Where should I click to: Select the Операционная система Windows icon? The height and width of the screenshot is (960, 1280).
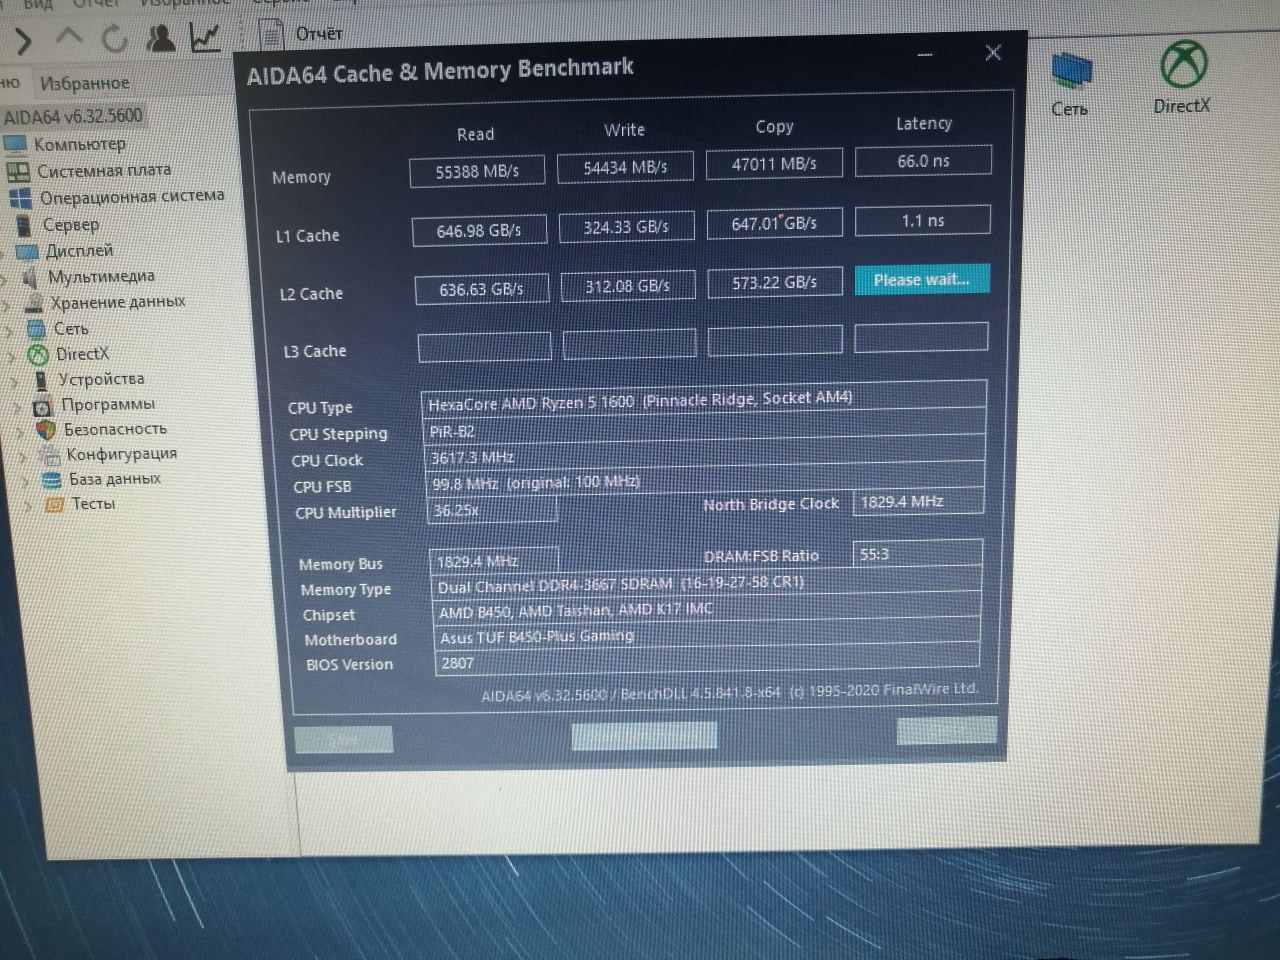click(21, 198)
